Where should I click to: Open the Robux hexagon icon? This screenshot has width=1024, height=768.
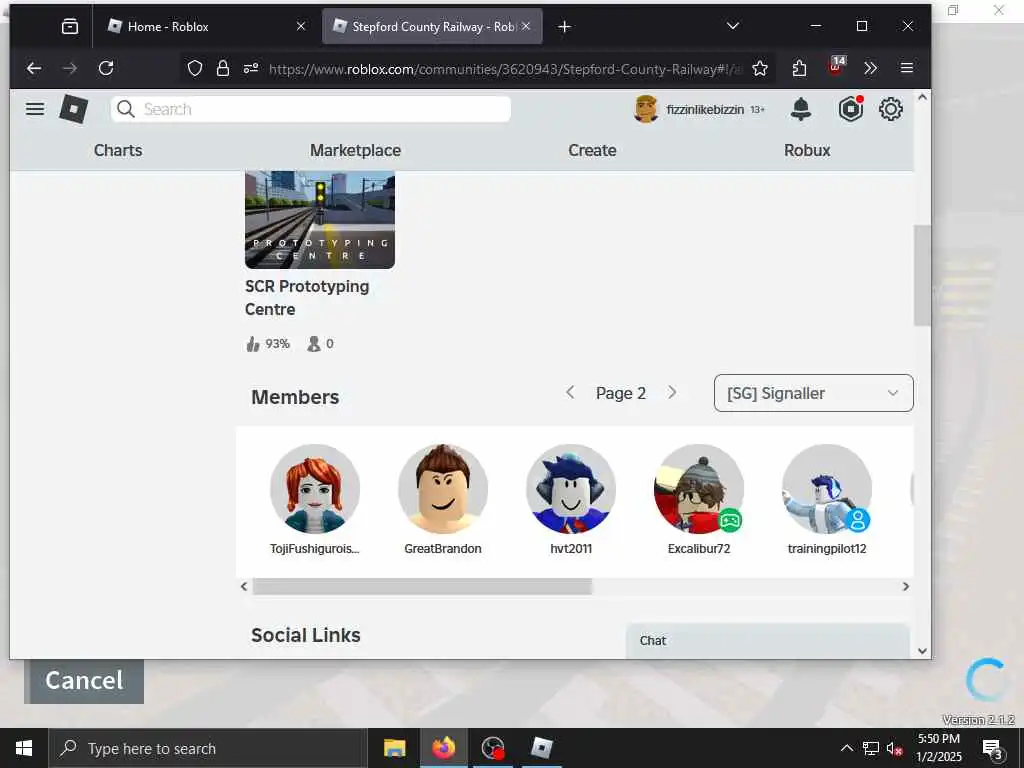(x=850, y=109)
